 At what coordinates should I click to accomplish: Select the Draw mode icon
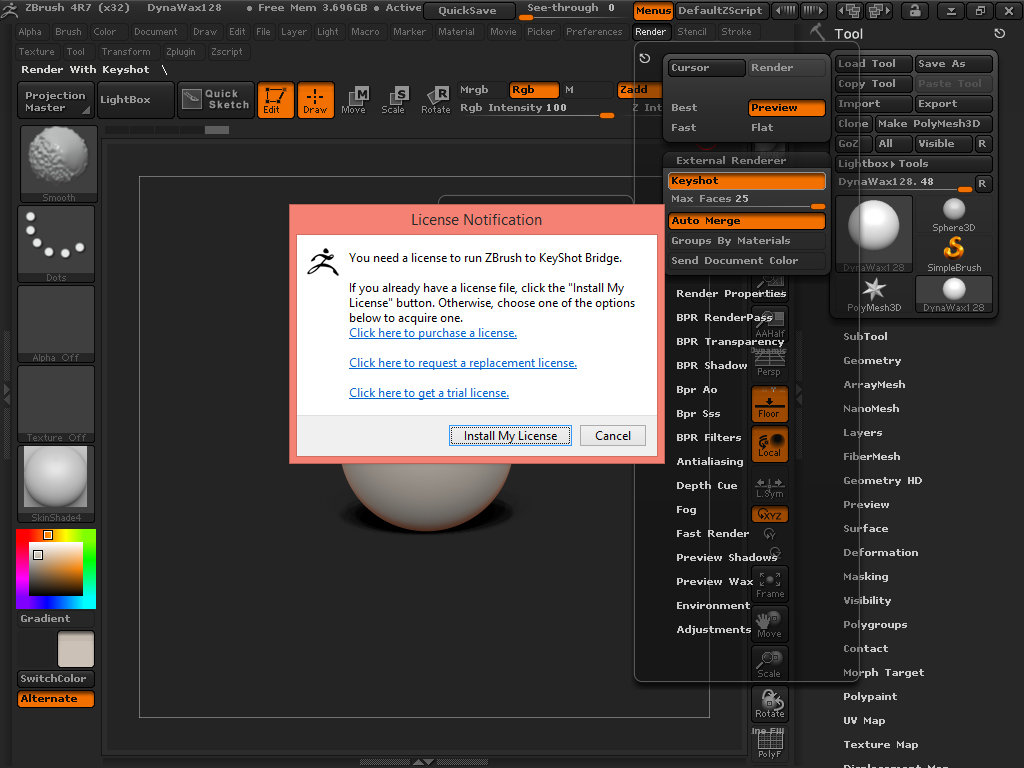(x=316, y=100)
